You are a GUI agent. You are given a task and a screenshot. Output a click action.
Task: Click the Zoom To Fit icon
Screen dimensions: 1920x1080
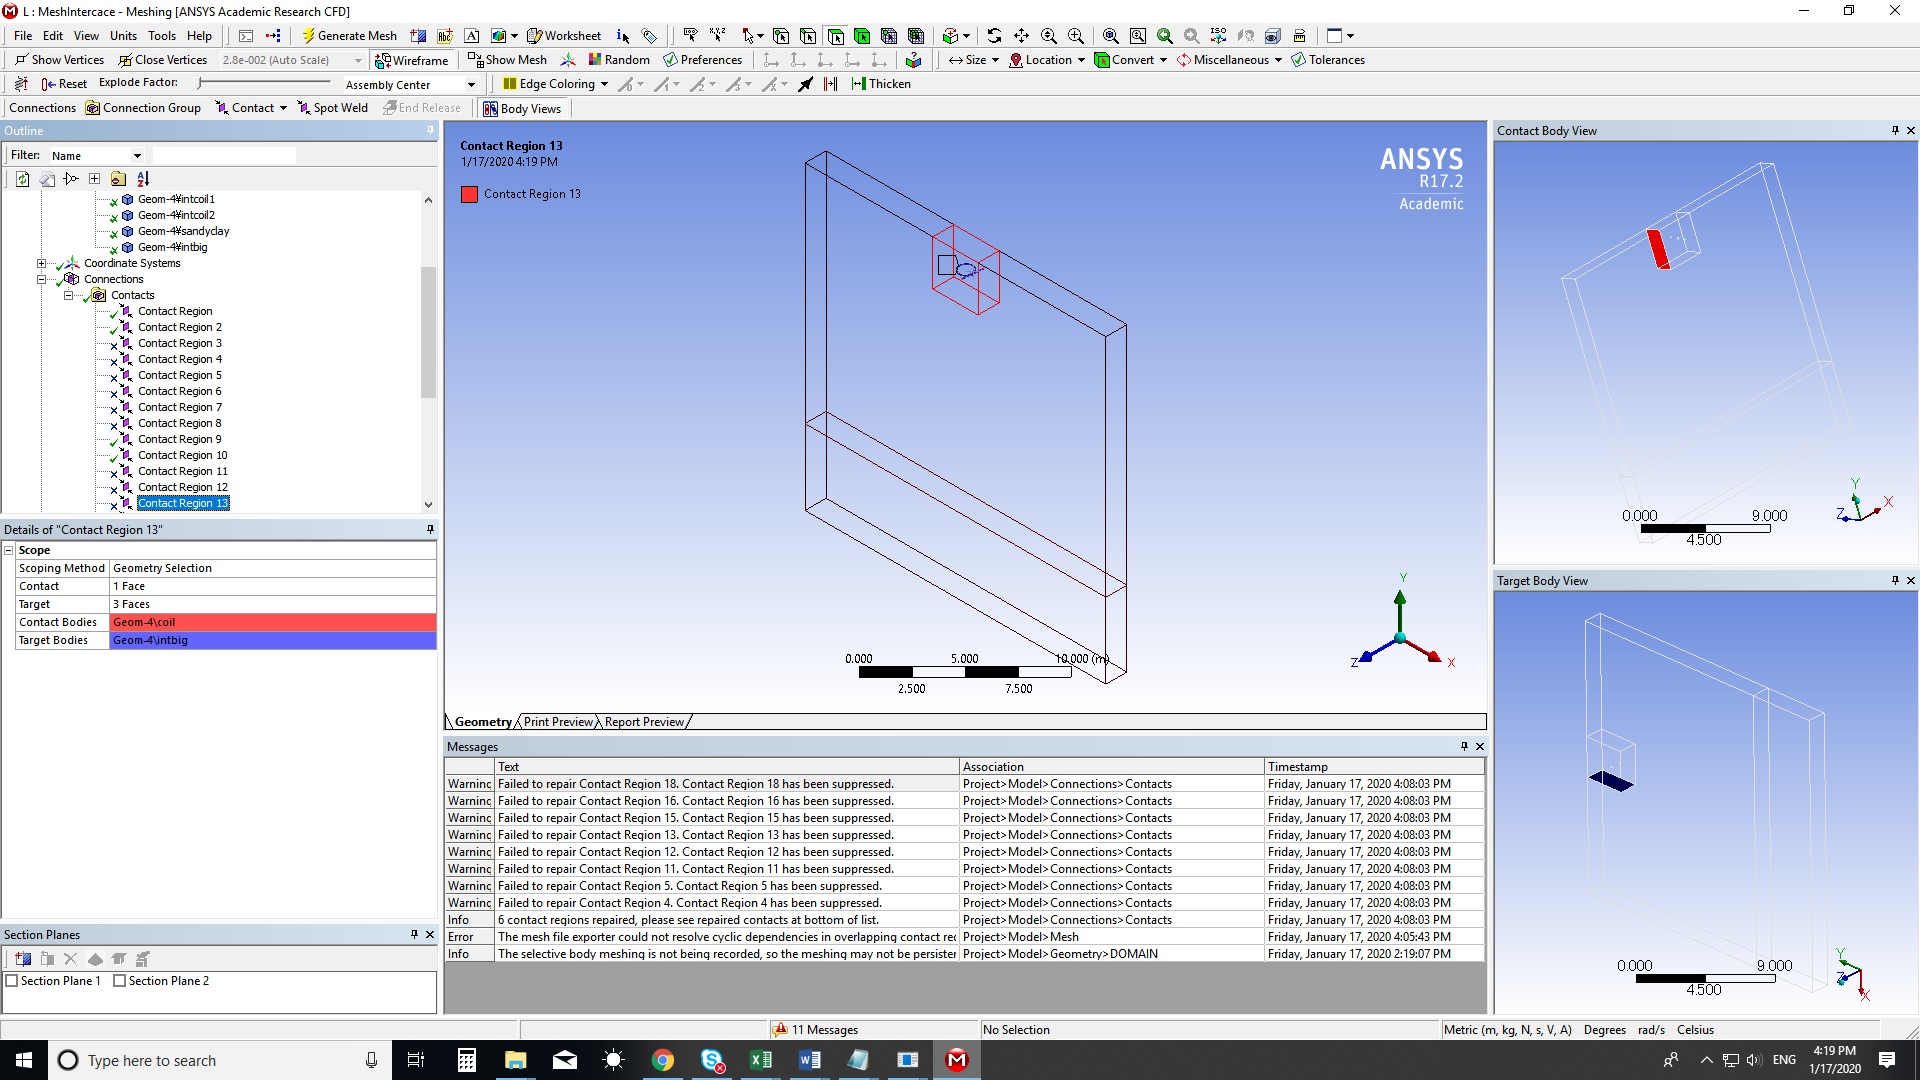pyautogui.click(x=1110, y=36)
